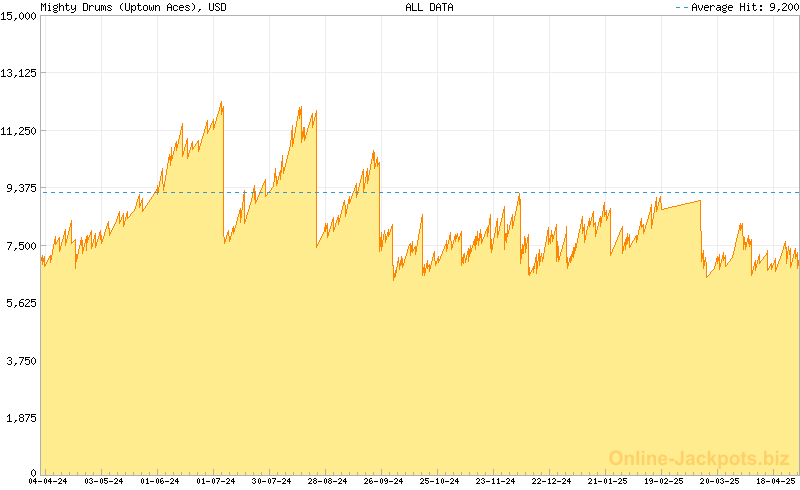Click the Mighty Drums (Uptown Aces) chart title
Image resolution: width=800 pixels, height=490 pixels.
(x=133, y=7)
